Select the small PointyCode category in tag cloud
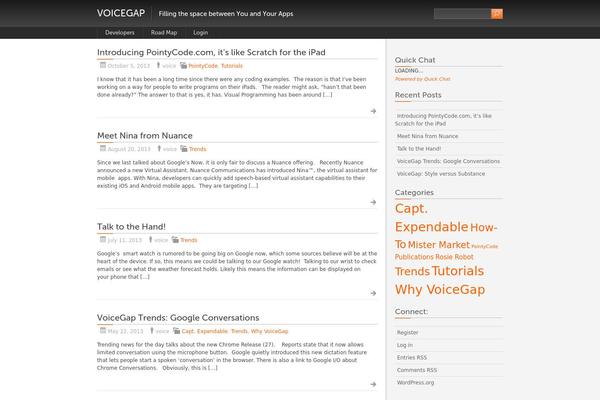The width and height of the screenshot is (600, 400). (484, 247)
